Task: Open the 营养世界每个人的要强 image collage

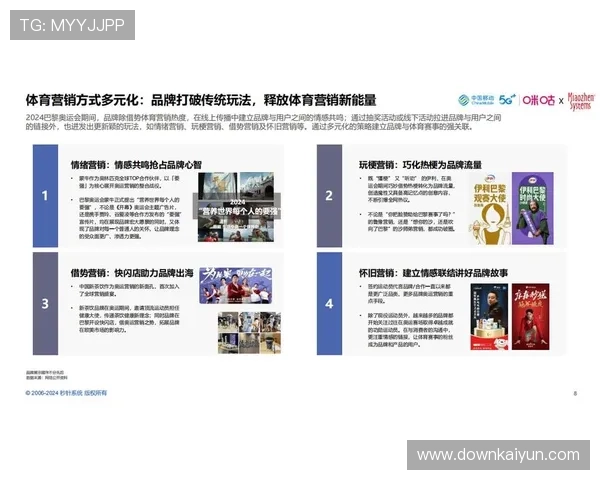Action: tap(236, 207)
